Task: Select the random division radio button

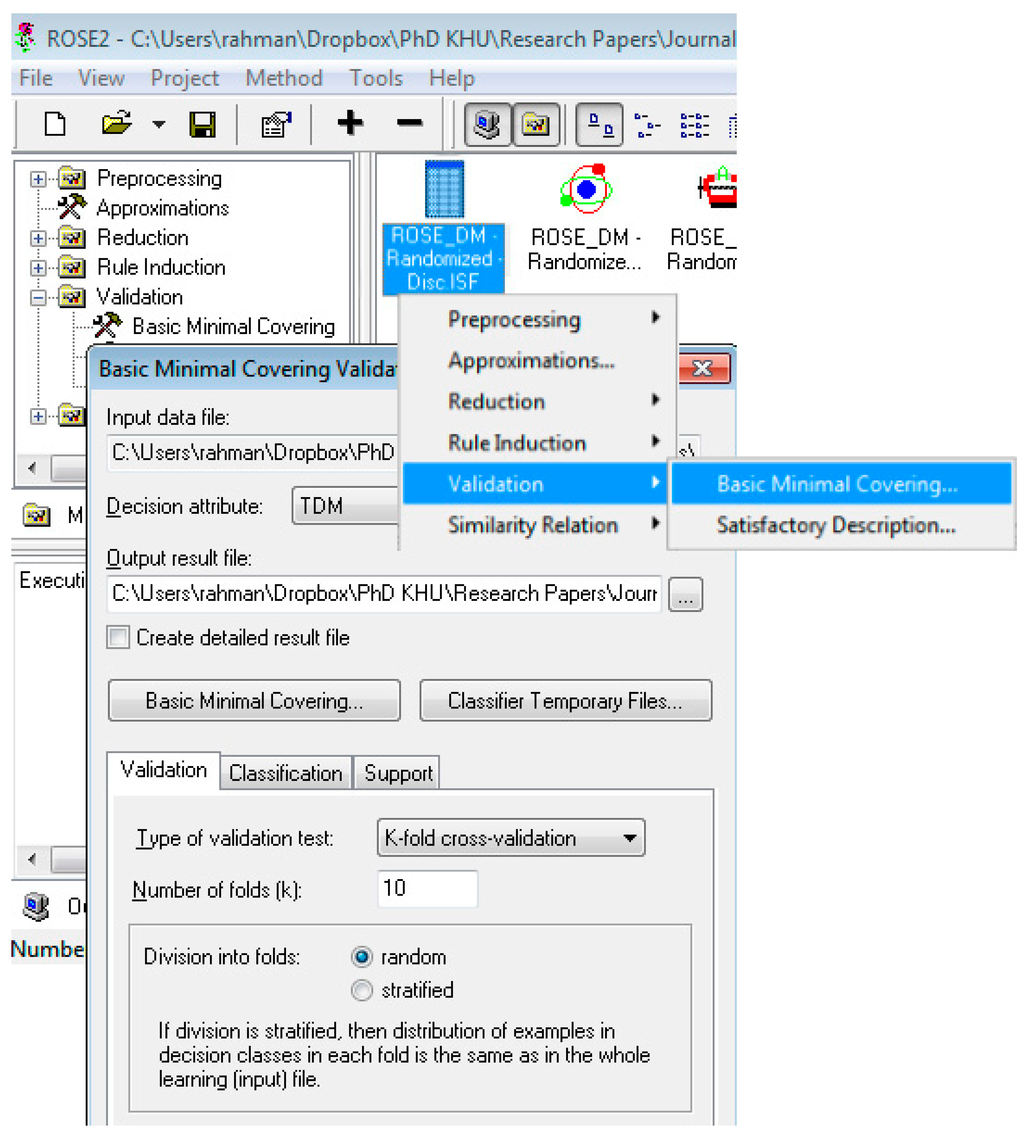Action: point(362,957)
